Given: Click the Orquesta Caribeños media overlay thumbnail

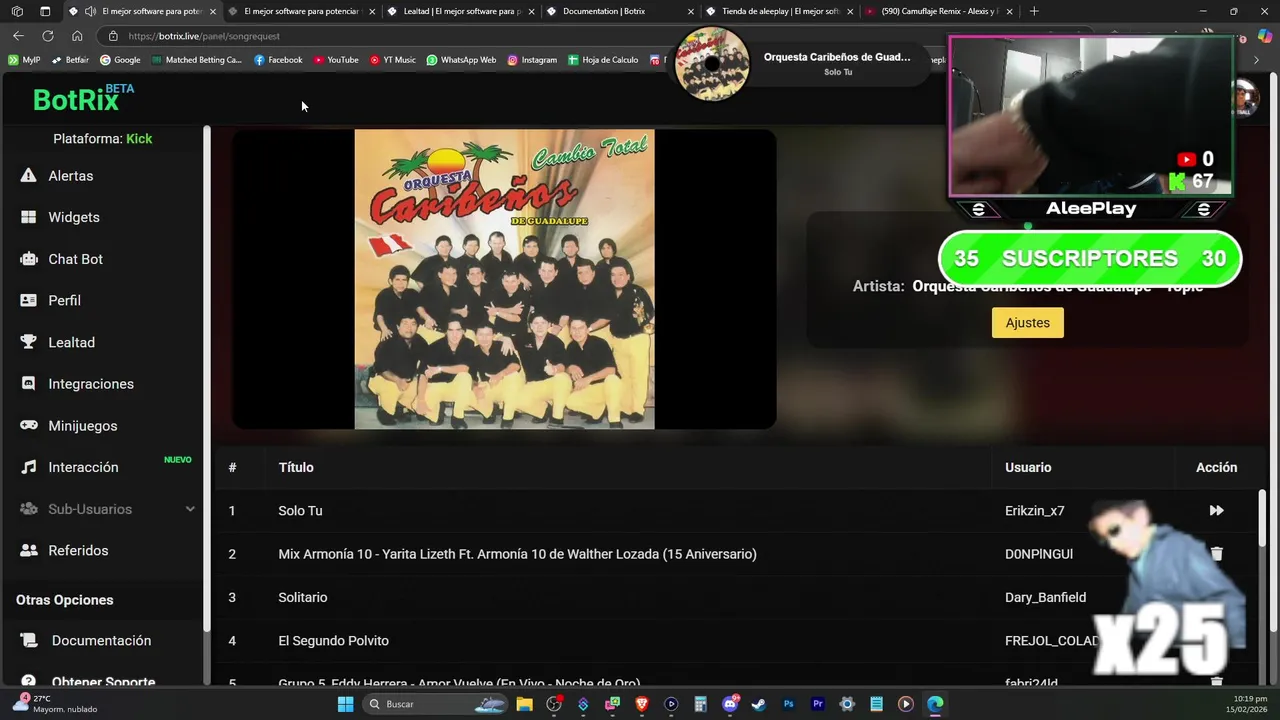Looking at the screenshot, I should pyautogui.click(x=712, y=64).
